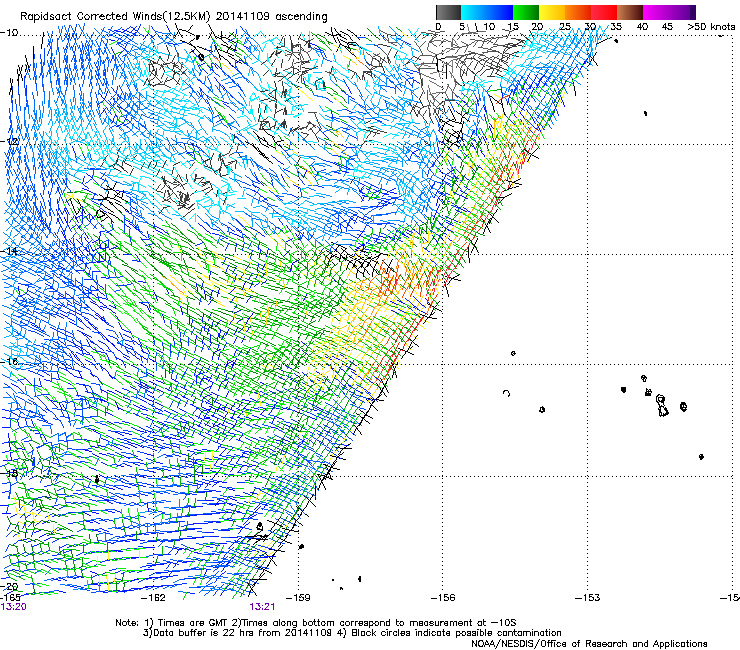Click the legend label '45'
Image resolution: width=740 pixels, height=650 pixels.
click(667, 27)
